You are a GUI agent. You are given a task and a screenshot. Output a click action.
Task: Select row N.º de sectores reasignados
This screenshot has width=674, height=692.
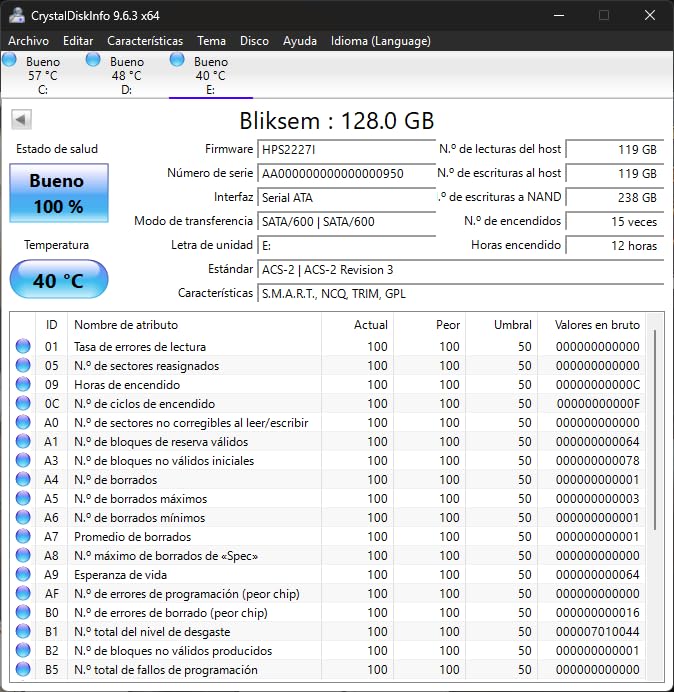click(328, 365)
